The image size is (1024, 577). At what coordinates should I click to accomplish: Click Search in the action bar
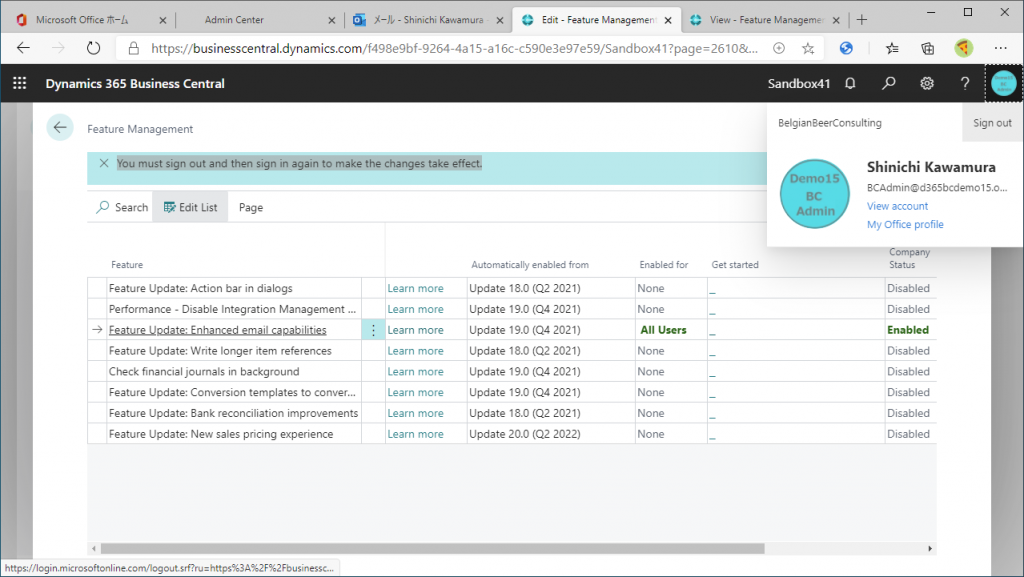coord(122,208)
